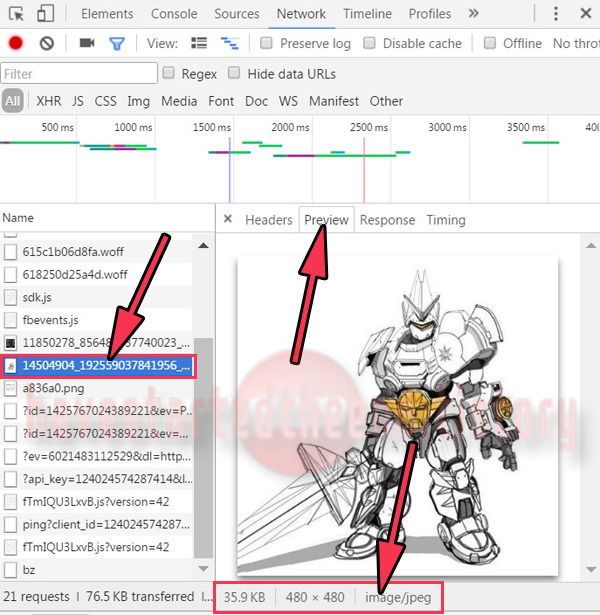The width and height of the screenshot is (600, 615).
Task: Click the robot image preview
Action: (397, 416)
